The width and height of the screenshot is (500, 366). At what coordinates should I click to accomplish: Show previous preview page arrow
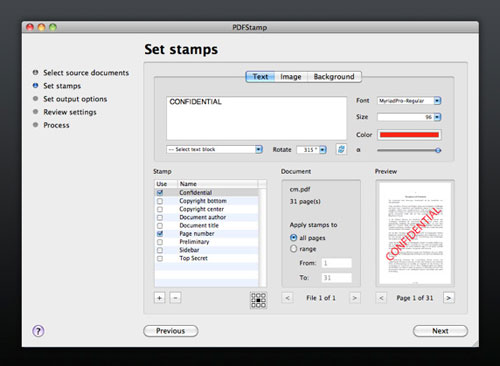tap(381, 298)
